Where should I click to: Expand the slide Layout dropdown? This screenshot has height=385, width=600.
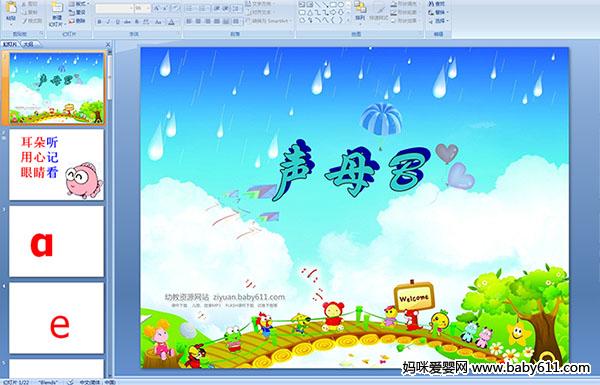pyautogui.click(x=78, y=4)
